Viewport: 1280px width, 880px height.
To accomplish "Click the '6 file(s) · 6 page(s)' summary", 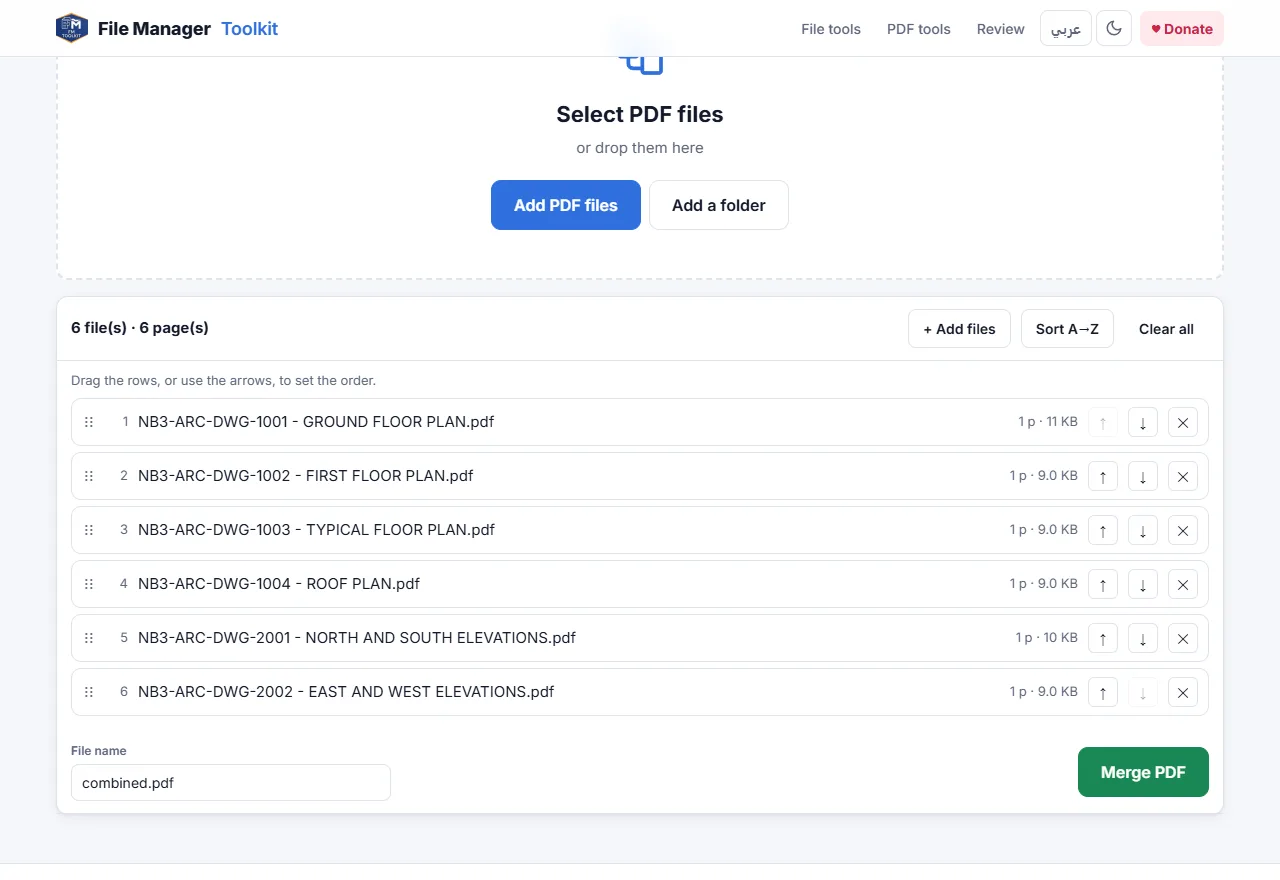I will click(140, 328).
